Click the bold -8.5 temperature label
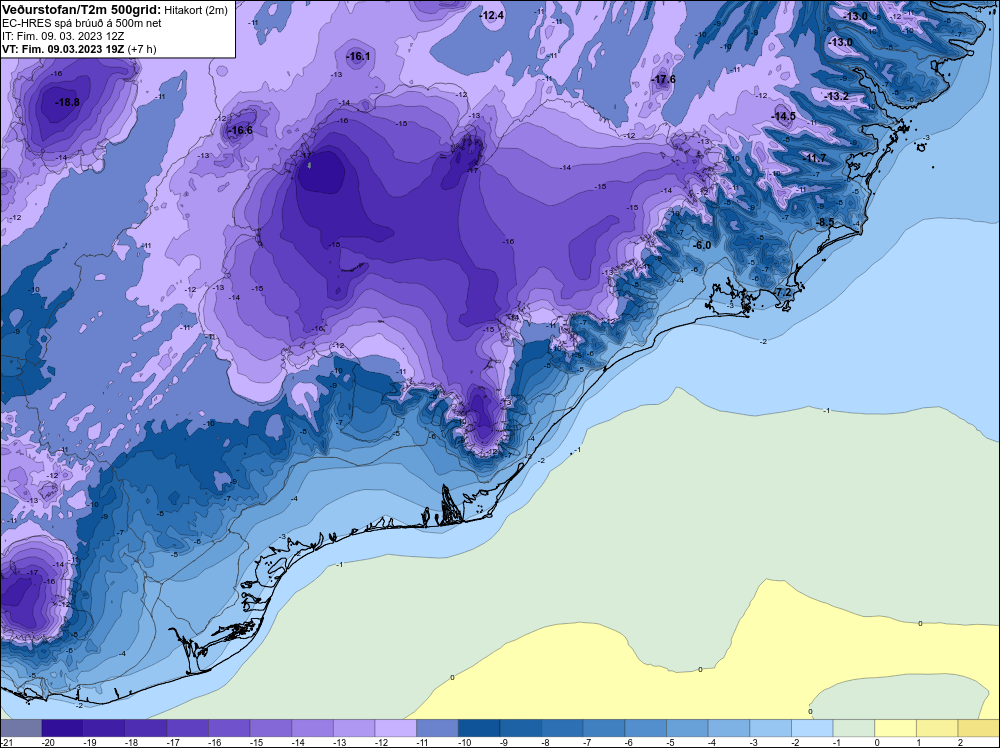This screenshot has width=1000, height=748. 825,222
